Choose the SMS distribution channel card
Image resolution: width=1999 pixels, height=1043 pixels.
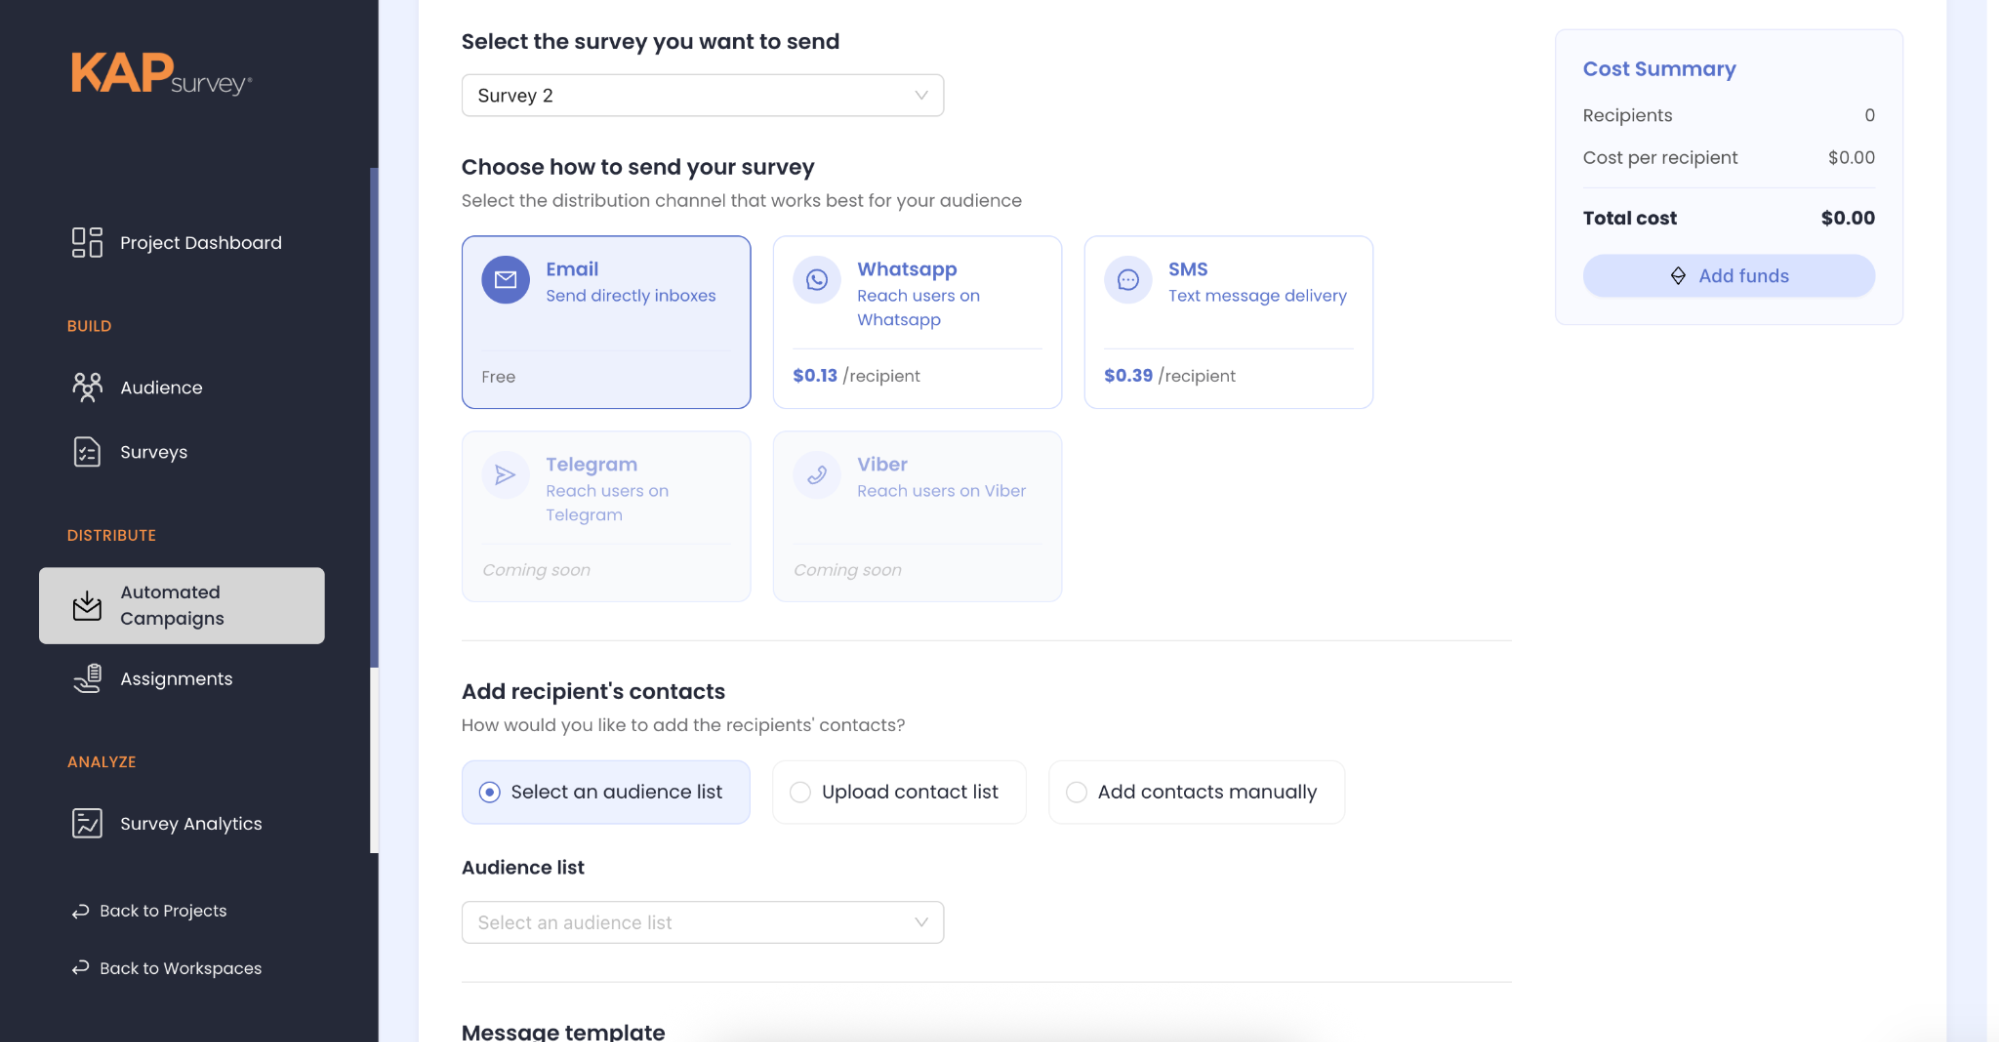(x=1228, y=322)
